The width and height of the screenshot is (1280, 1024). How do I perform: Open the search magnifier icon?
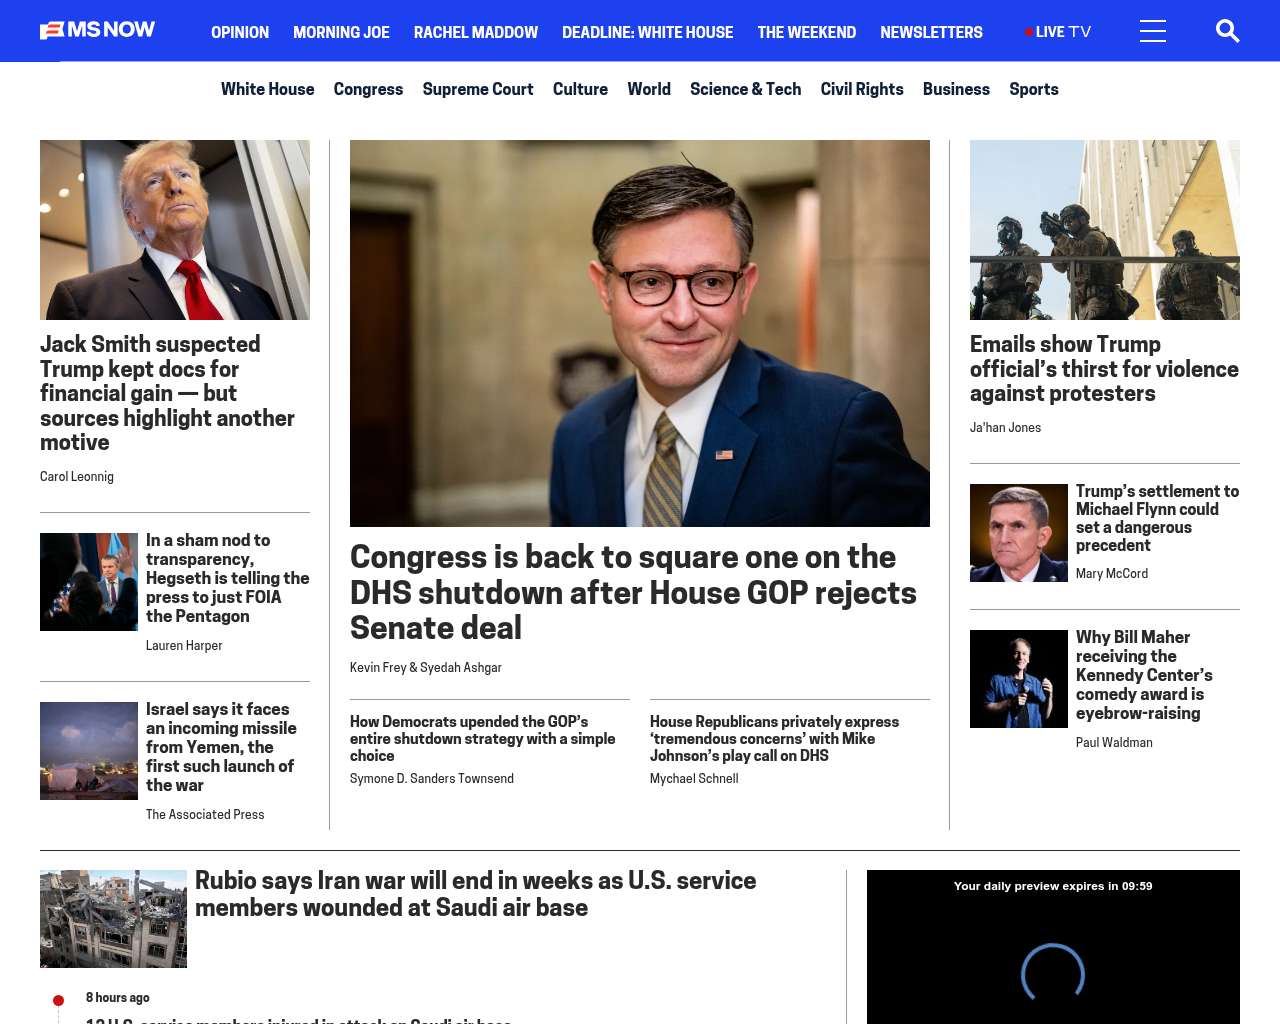(1227, 31)
